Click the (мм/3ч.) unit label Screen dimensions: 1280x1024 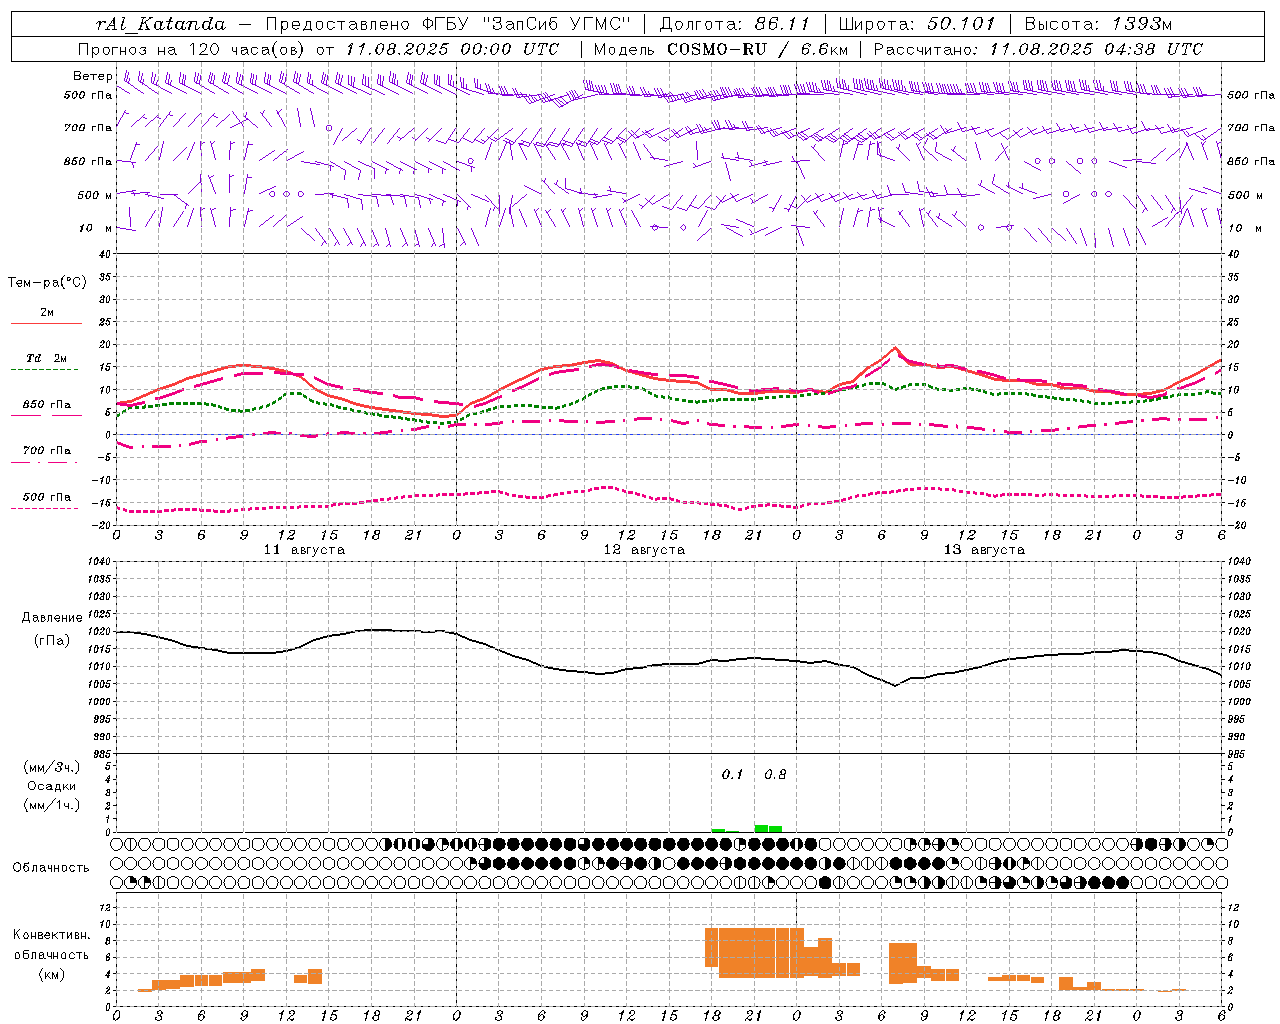point(52,767)
